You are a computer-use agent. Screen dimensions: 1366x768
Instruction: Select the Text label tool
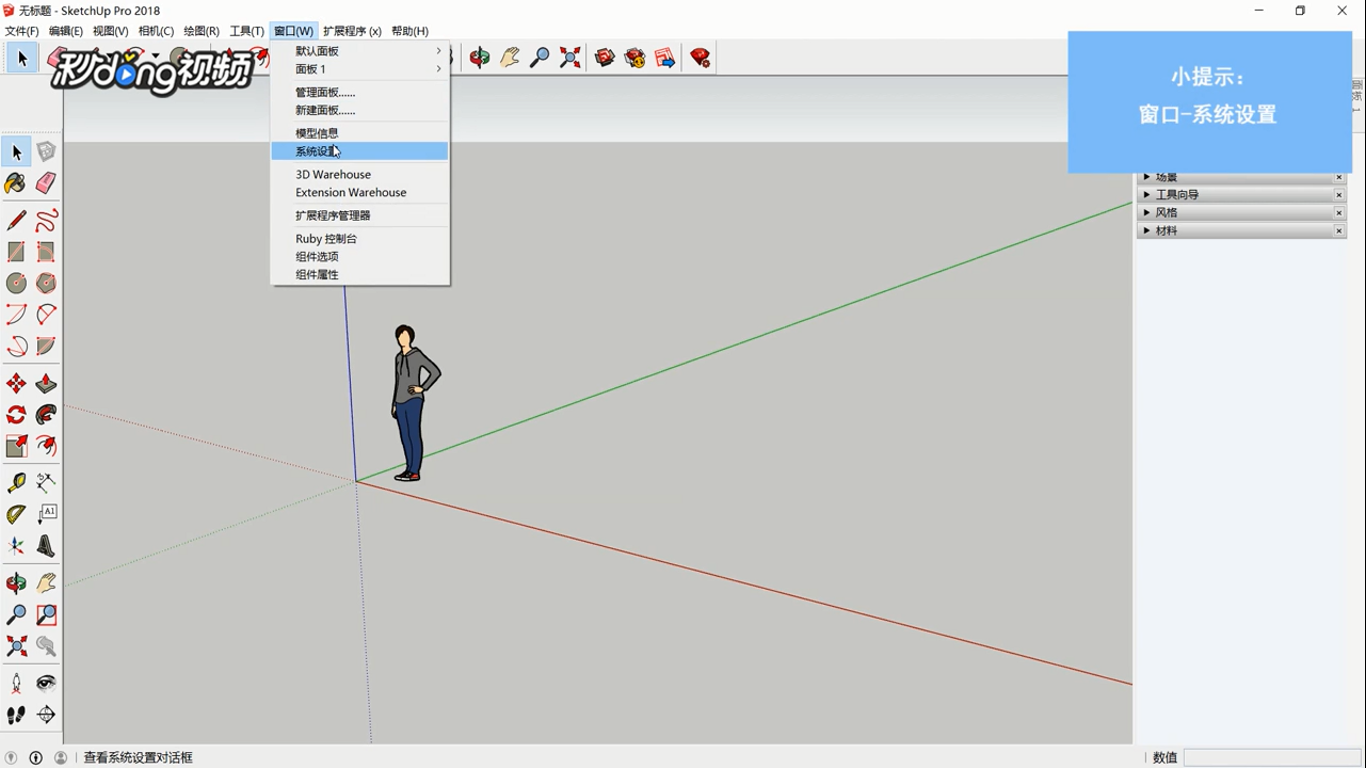tap(46, 515)
